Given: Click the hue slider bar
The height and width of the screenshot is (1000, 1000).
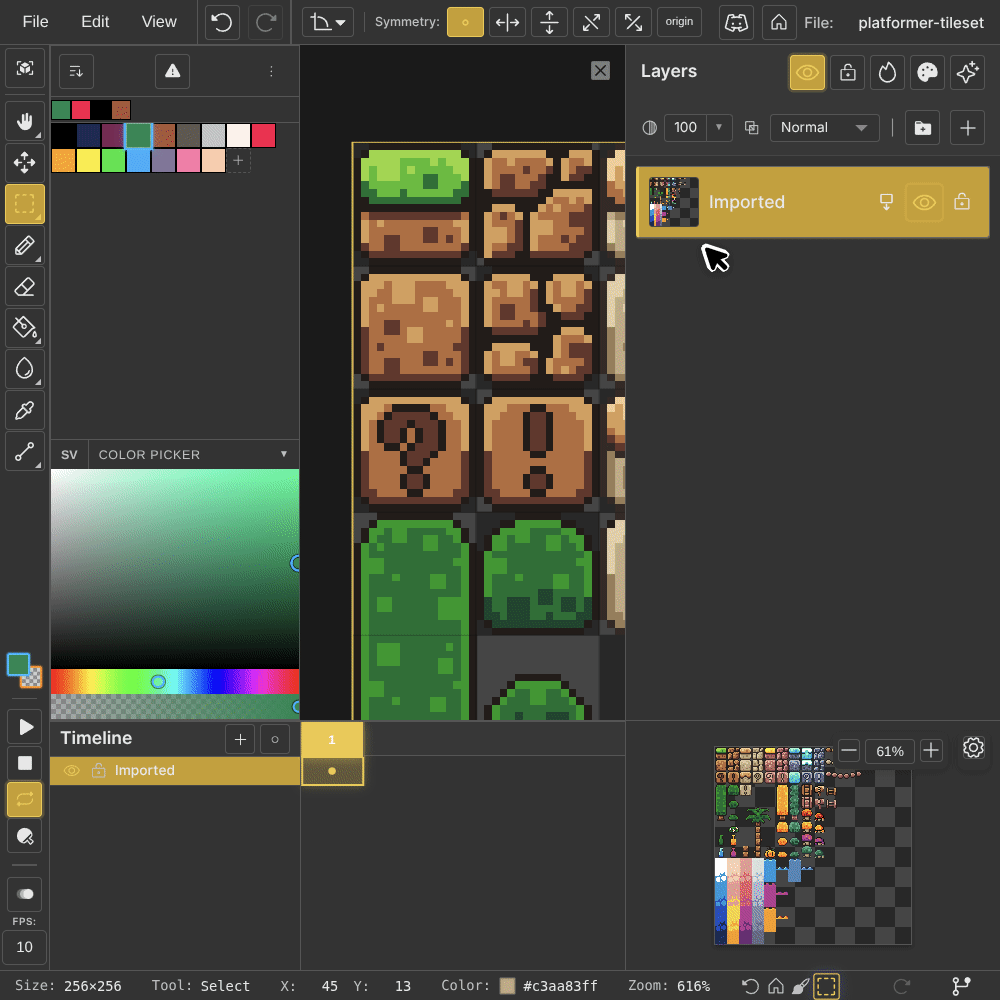Looking at the screenshot, I should [175, 682].
